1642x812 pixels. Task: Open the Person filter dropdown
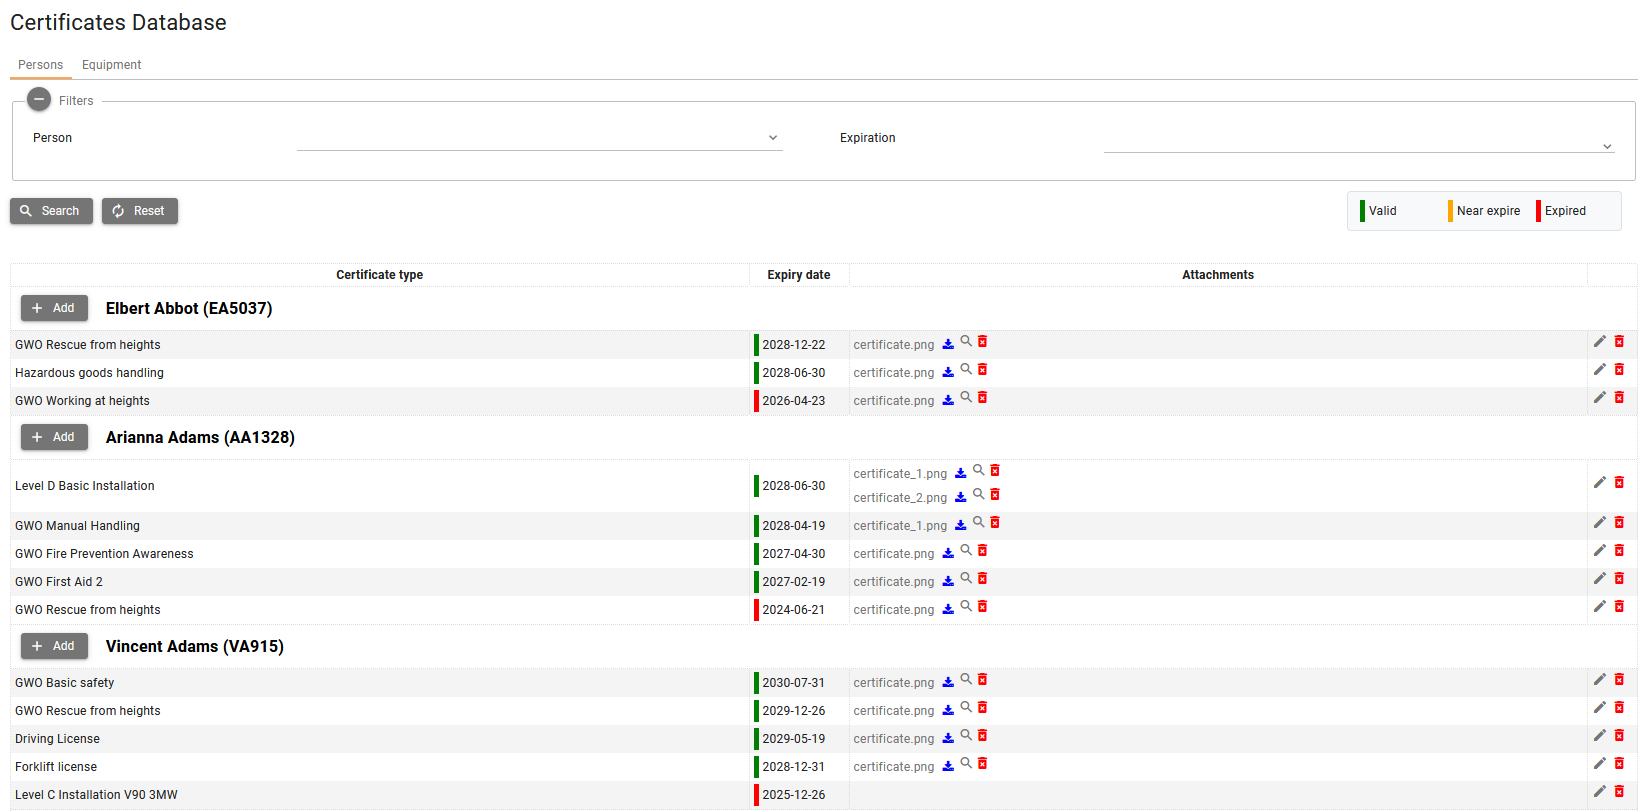pos(539,138)
